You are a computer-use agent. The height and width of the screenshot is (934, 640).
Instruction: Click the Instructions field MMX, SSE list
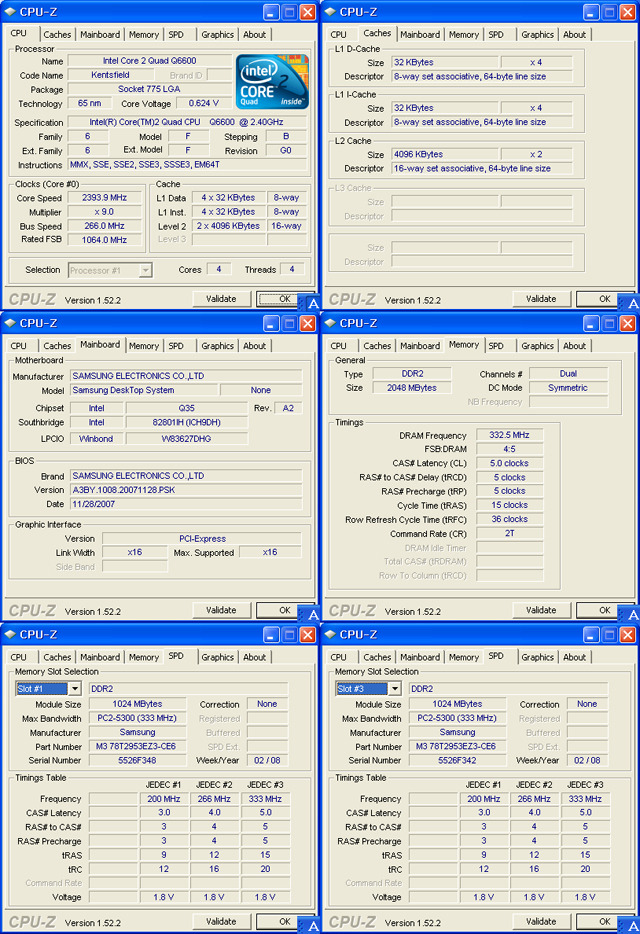pyautogui.click(x=188, y=165)
